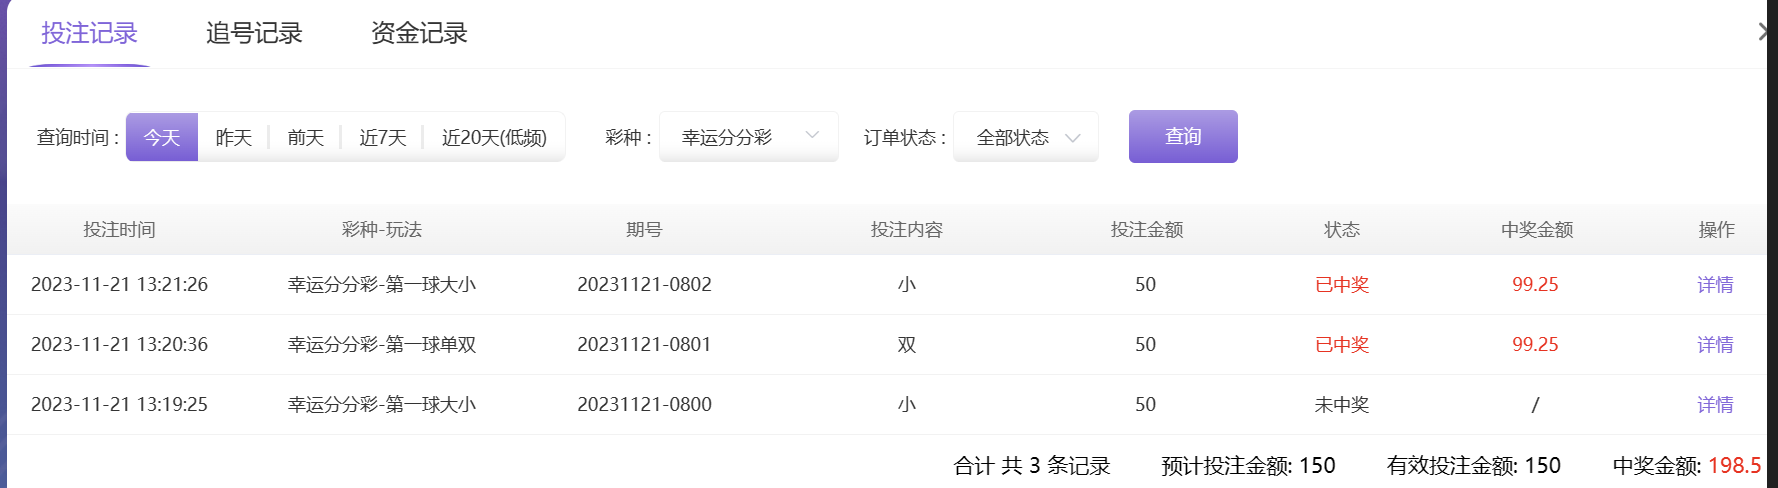Open 详情 for issue 20231121-0801
This screenshot has height=488, width=1778.
[1715, 345]
